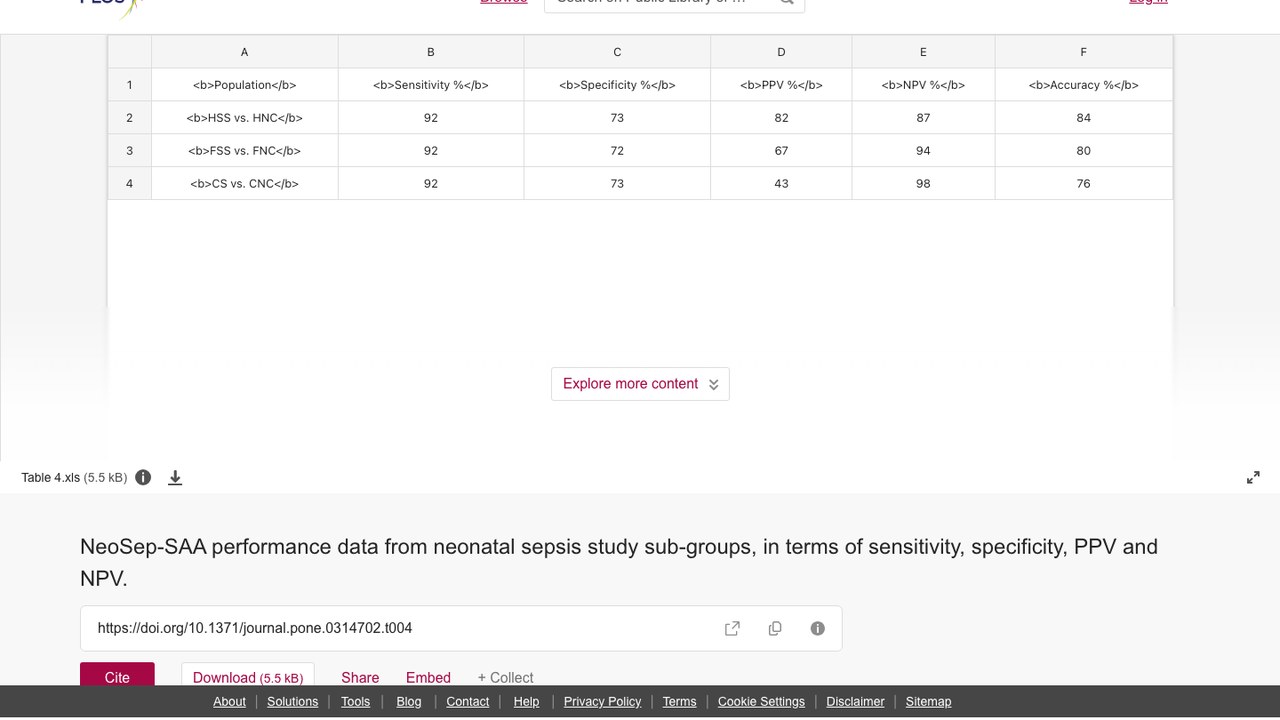Click the Cite button
1280x720 pixels.
tap(117, 675)
